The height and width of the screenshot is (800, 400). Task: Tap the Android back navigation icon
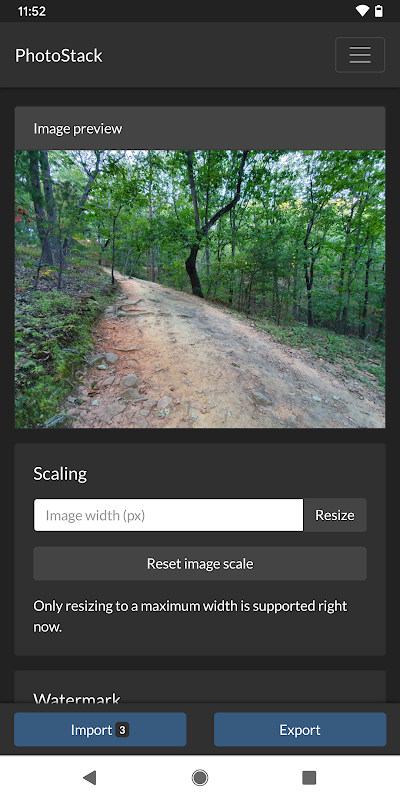pyautogui.click(x=89, y=777)
